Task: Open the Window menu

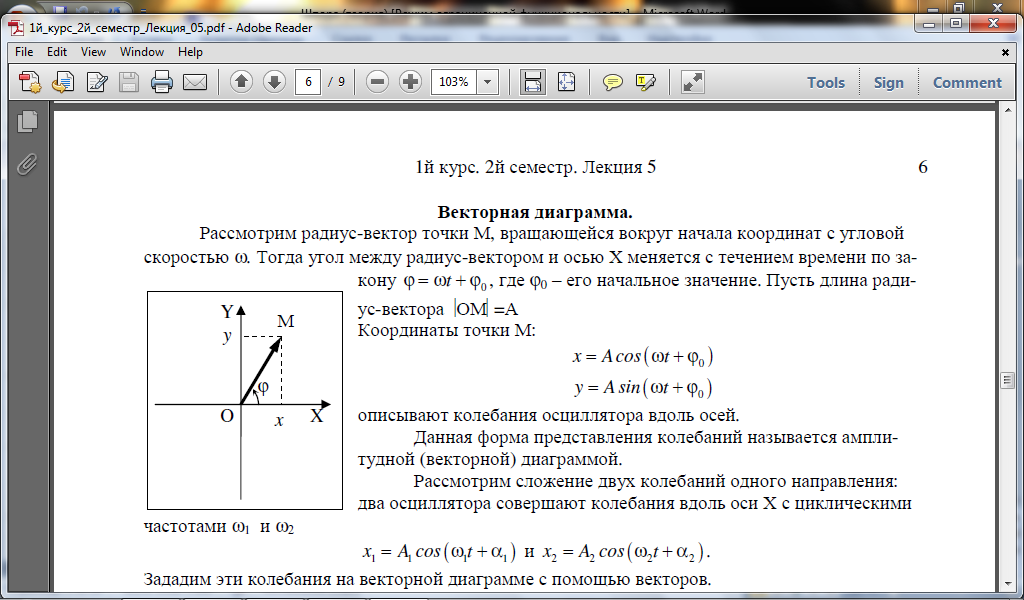Action: [x=142, y=52]
